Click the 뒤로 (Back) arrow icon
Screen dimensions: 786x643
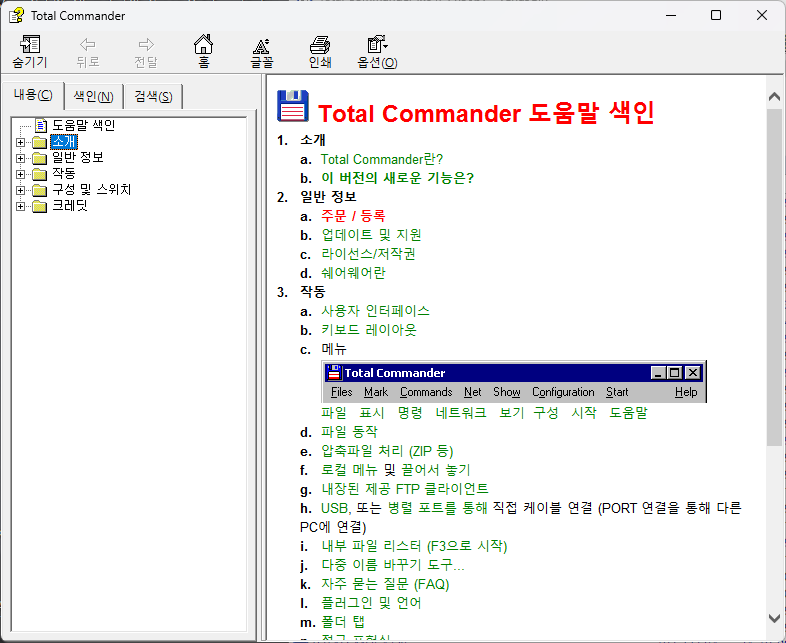point(88,45)
